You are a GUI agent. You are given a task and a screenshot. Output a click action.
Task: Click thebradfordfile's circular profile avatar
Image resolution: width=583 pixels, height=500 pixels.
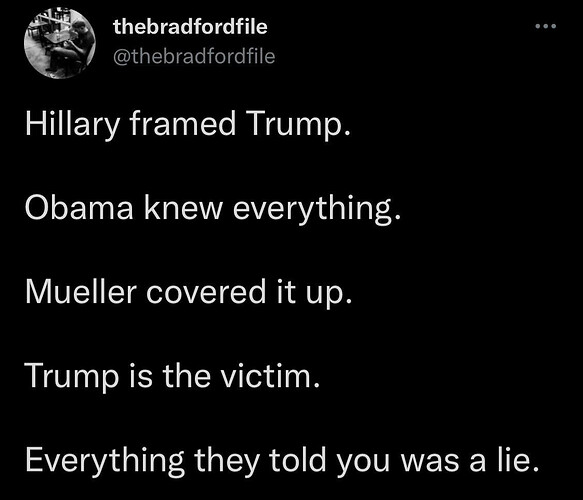(x=60, y=43)
